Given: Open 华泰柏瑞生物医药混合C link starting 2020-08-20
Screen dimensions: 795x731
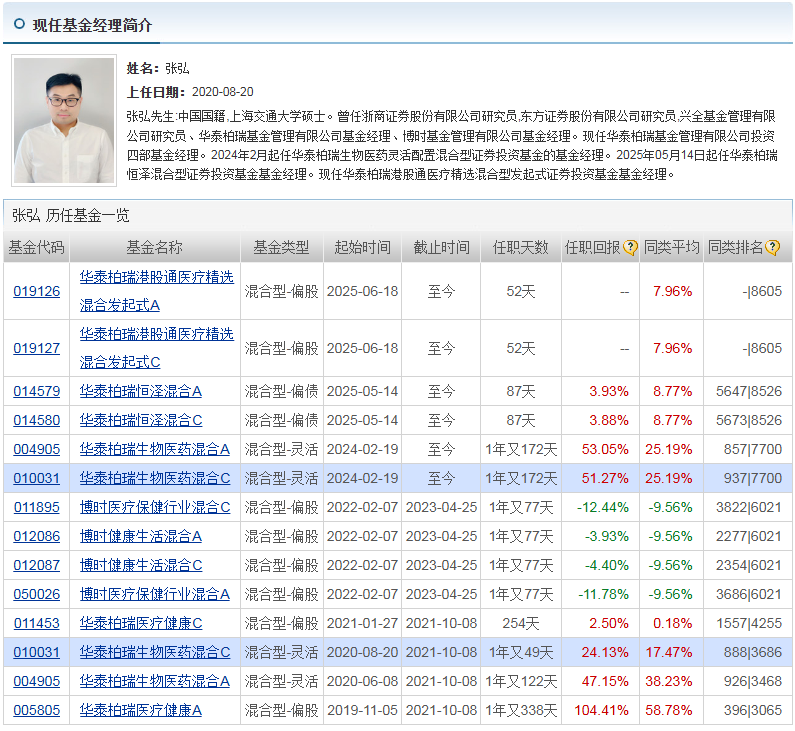Looking at the screenshot, I should tap(155, 652).
